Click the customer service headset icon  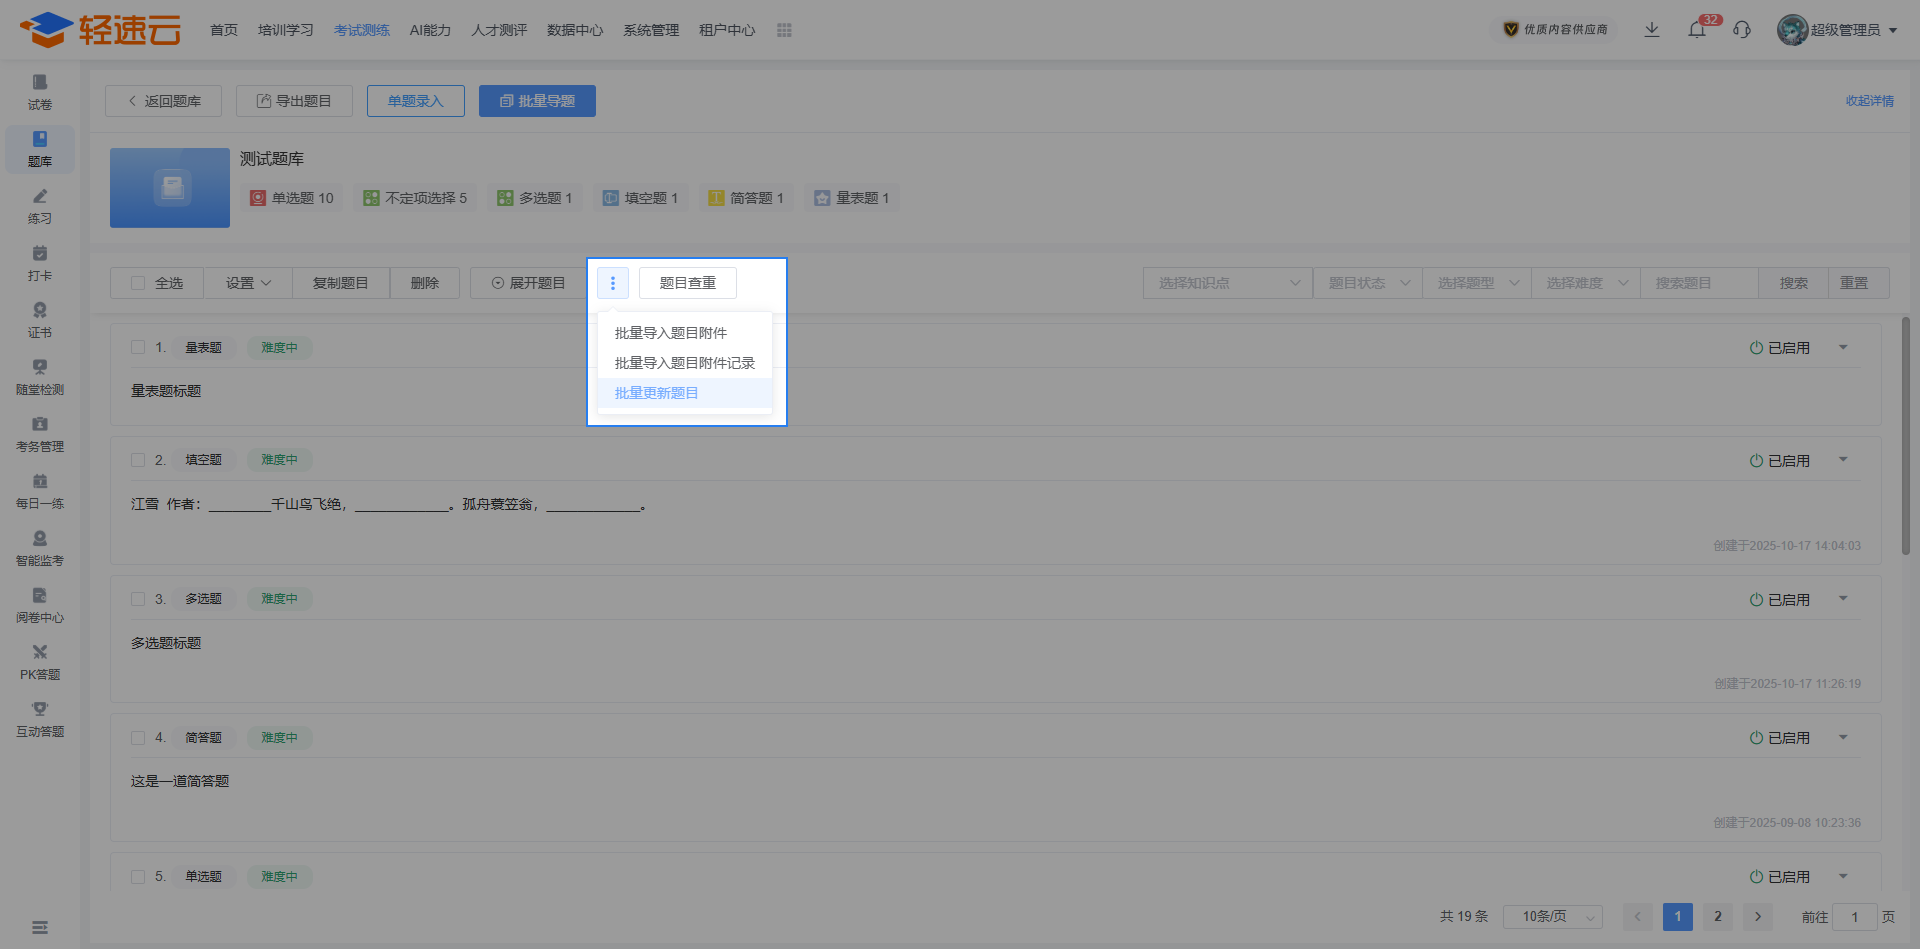point(1742,30)
